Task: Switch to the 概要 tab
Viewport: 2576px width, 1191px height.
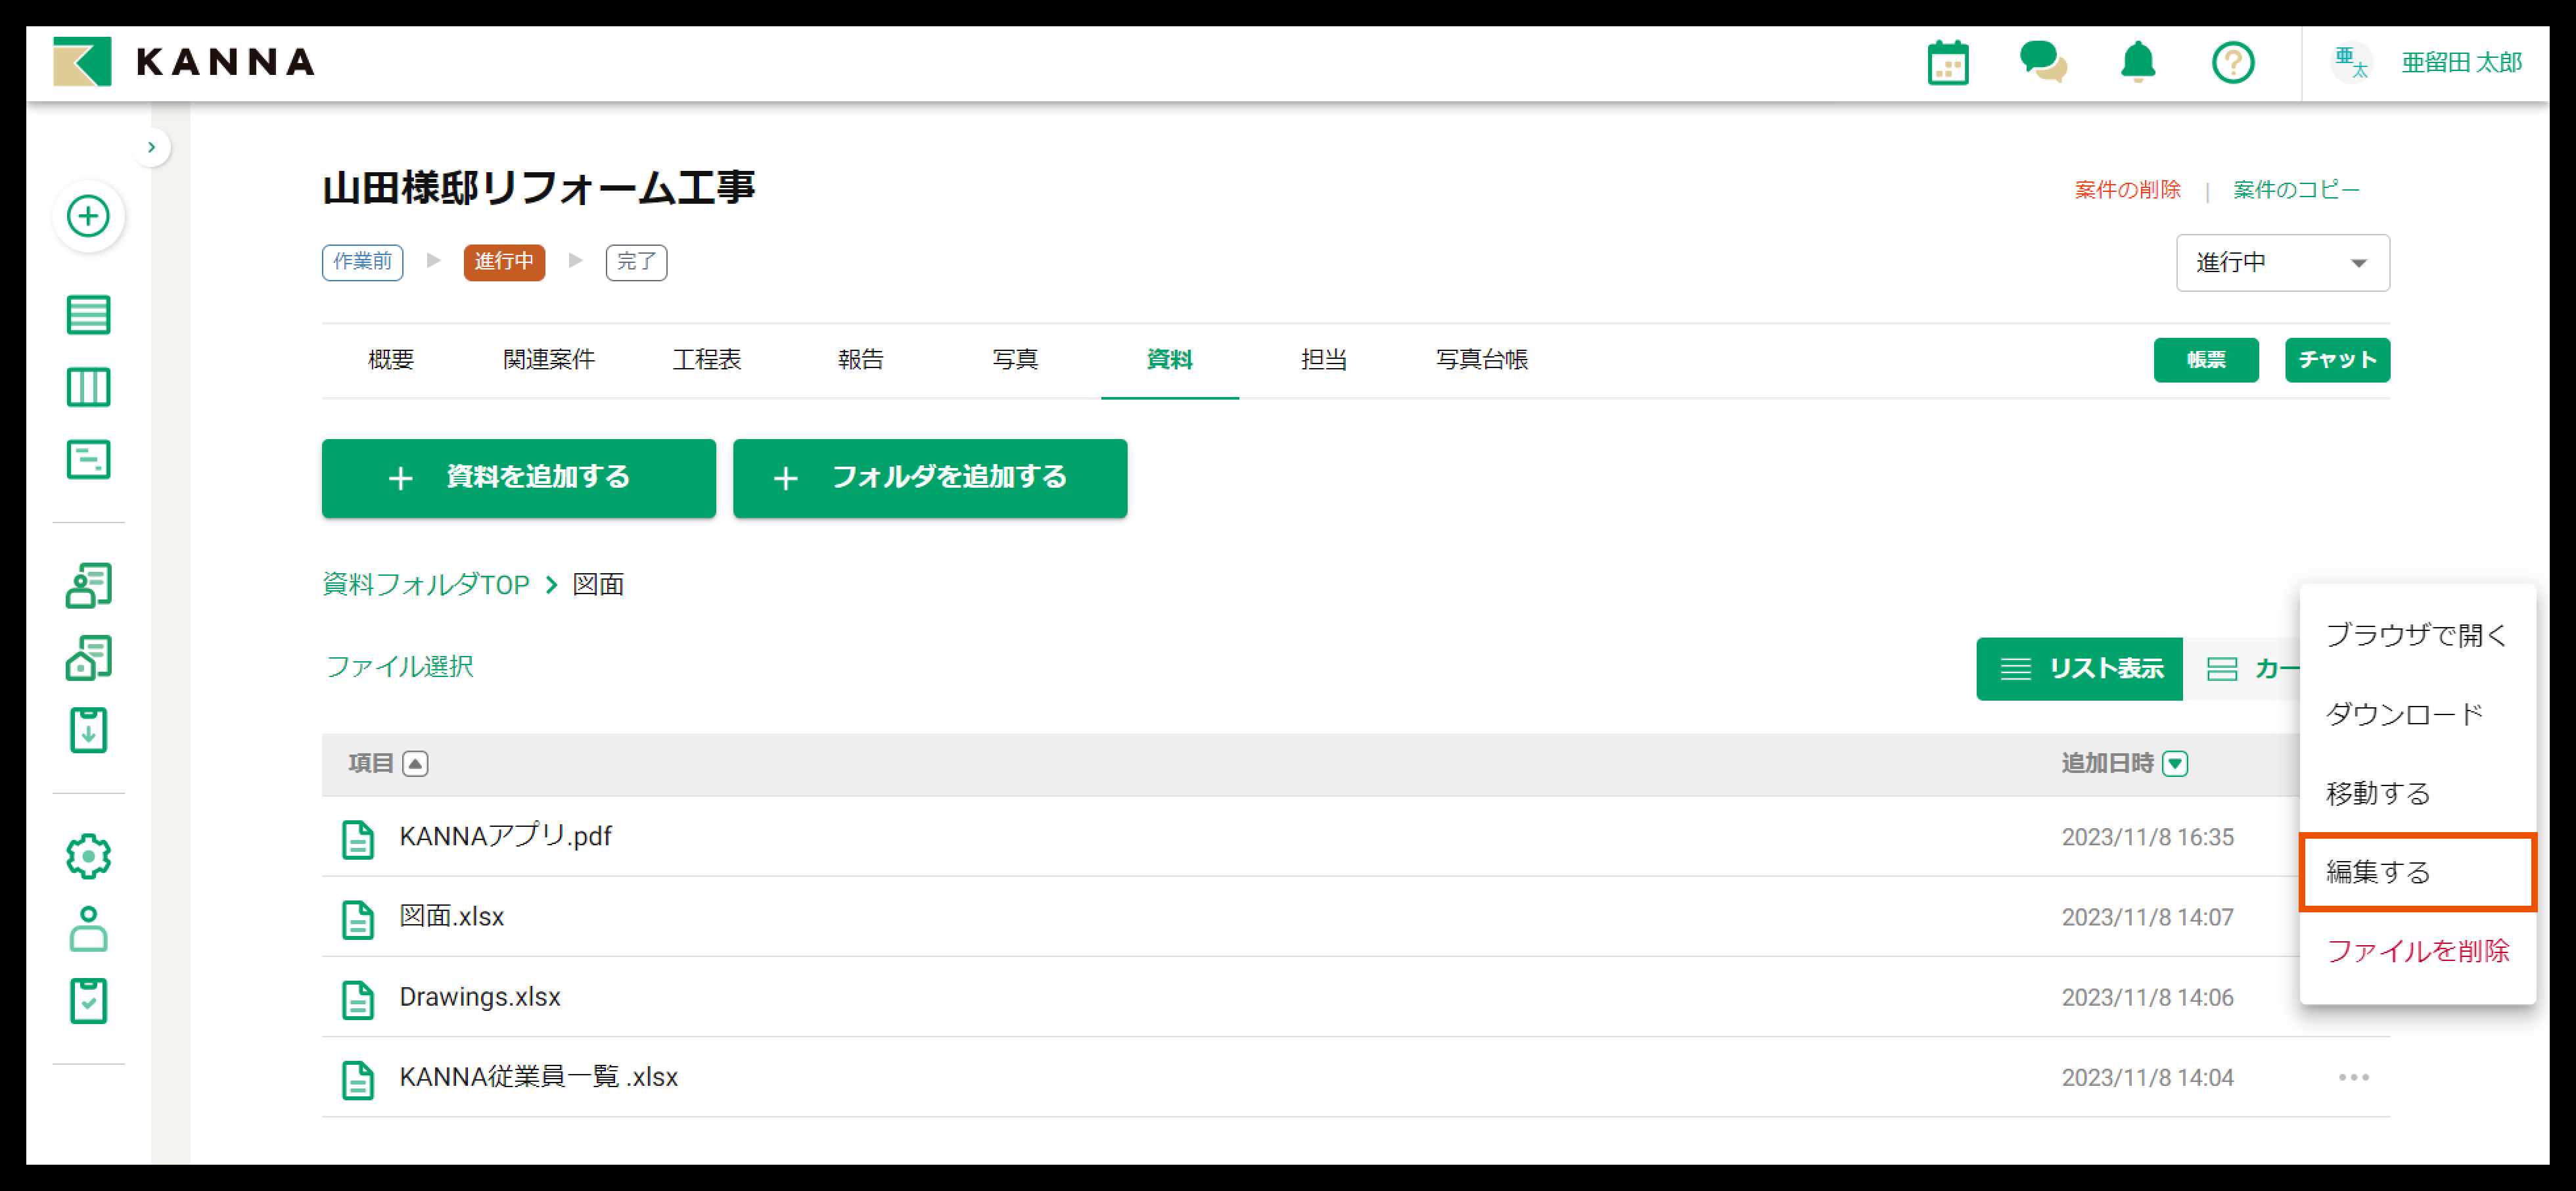Action: pos(391,360)
